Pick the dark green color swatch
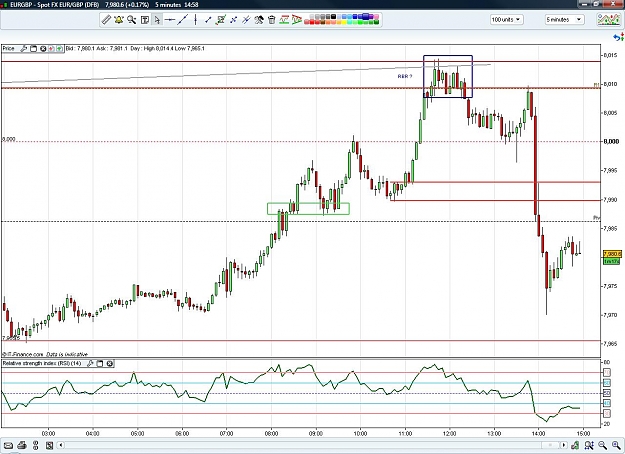The height and width of the screenshot is (454, 625). pyautogui.click(x=376, y=22)
